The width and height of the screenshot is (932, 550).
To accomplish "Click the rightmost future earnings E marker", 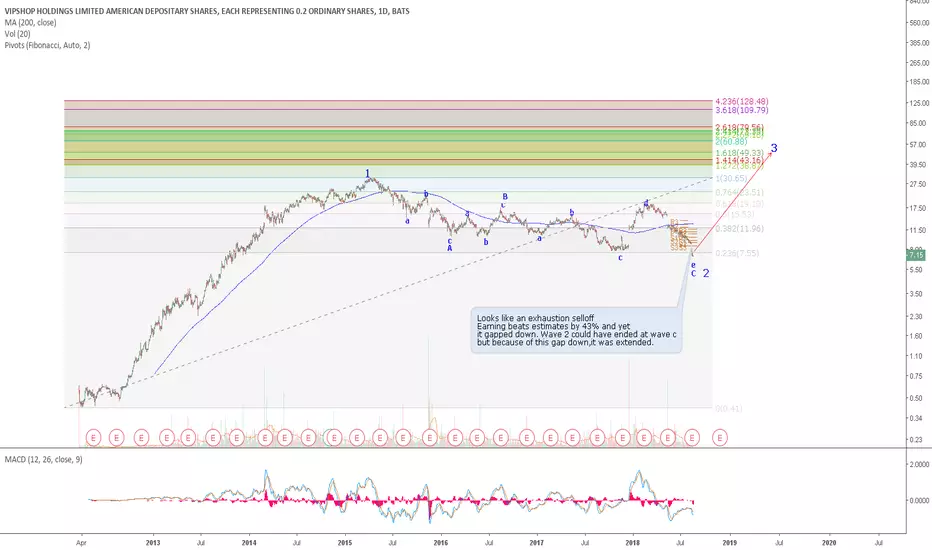I will pyautogui.click(x=720, y=438).
